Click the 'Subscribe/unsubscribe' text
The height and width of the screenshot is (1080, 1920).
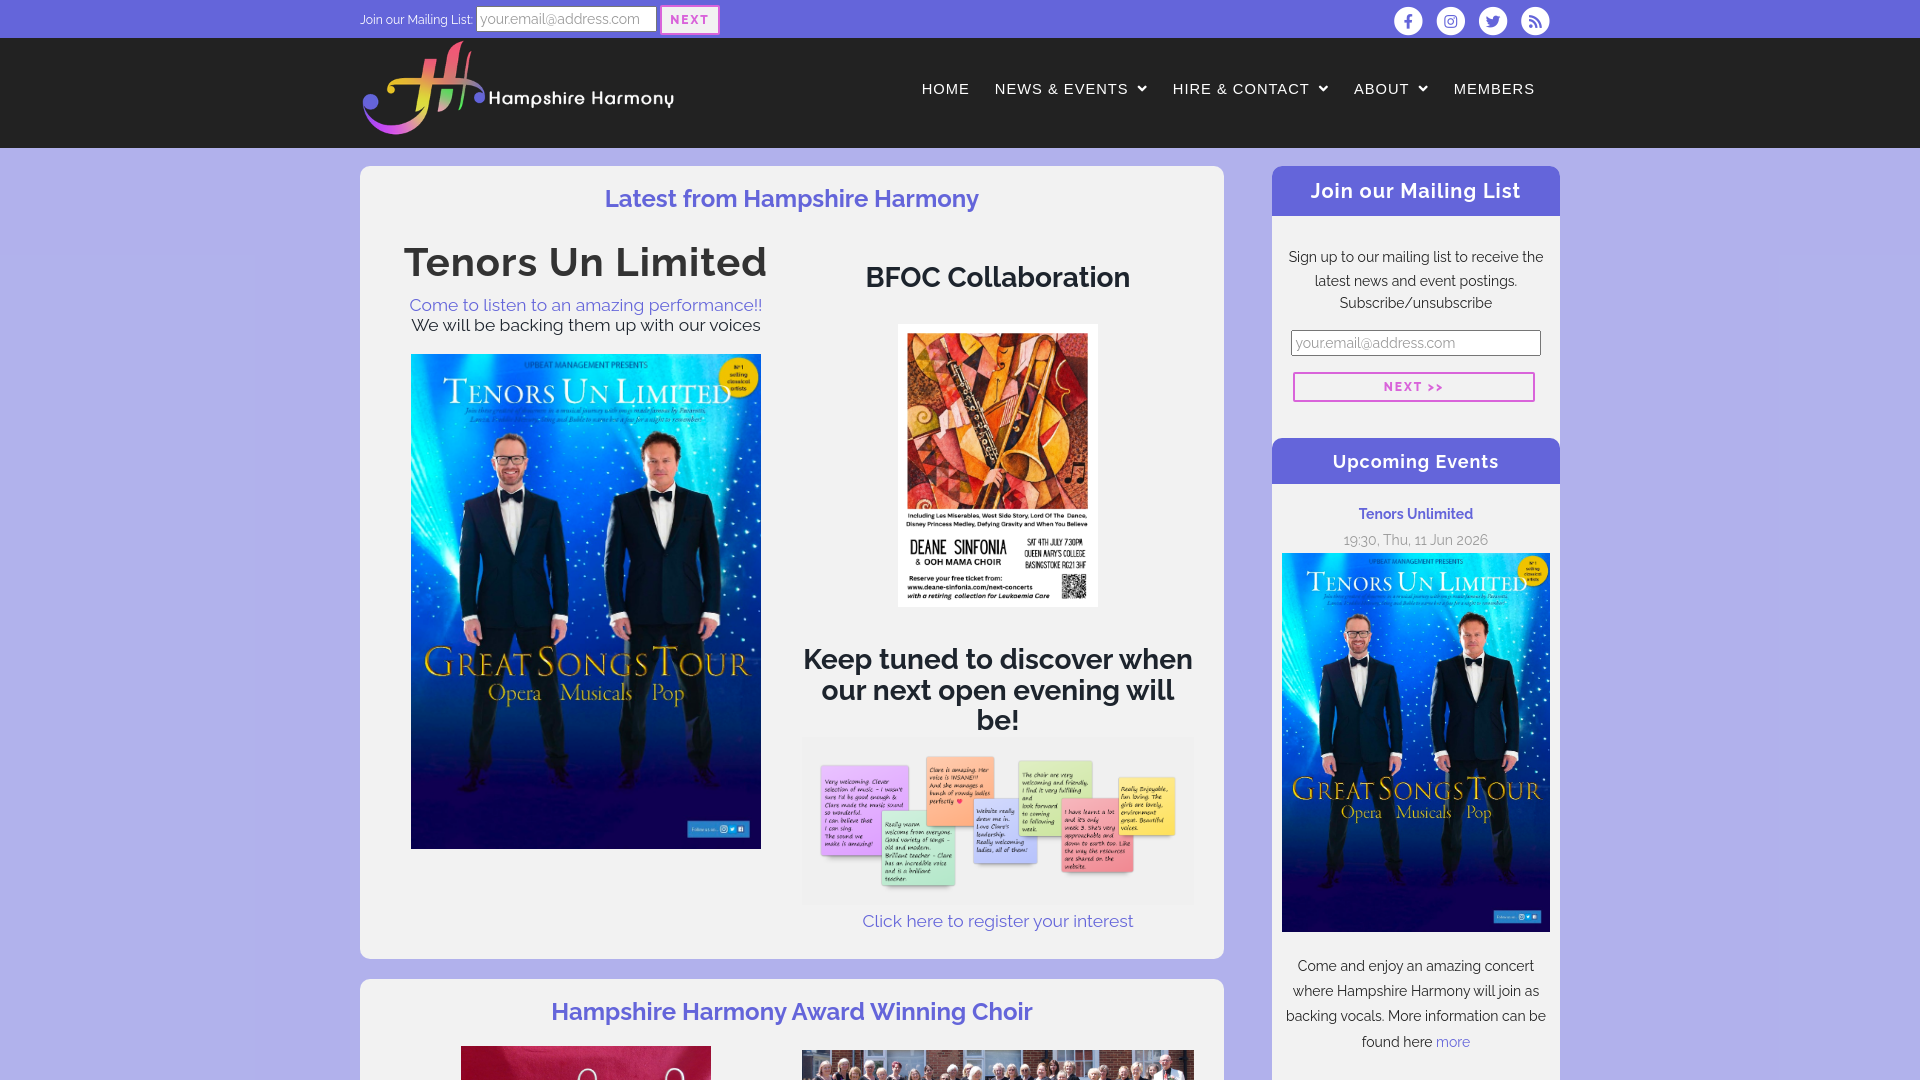click(1415, 303)
